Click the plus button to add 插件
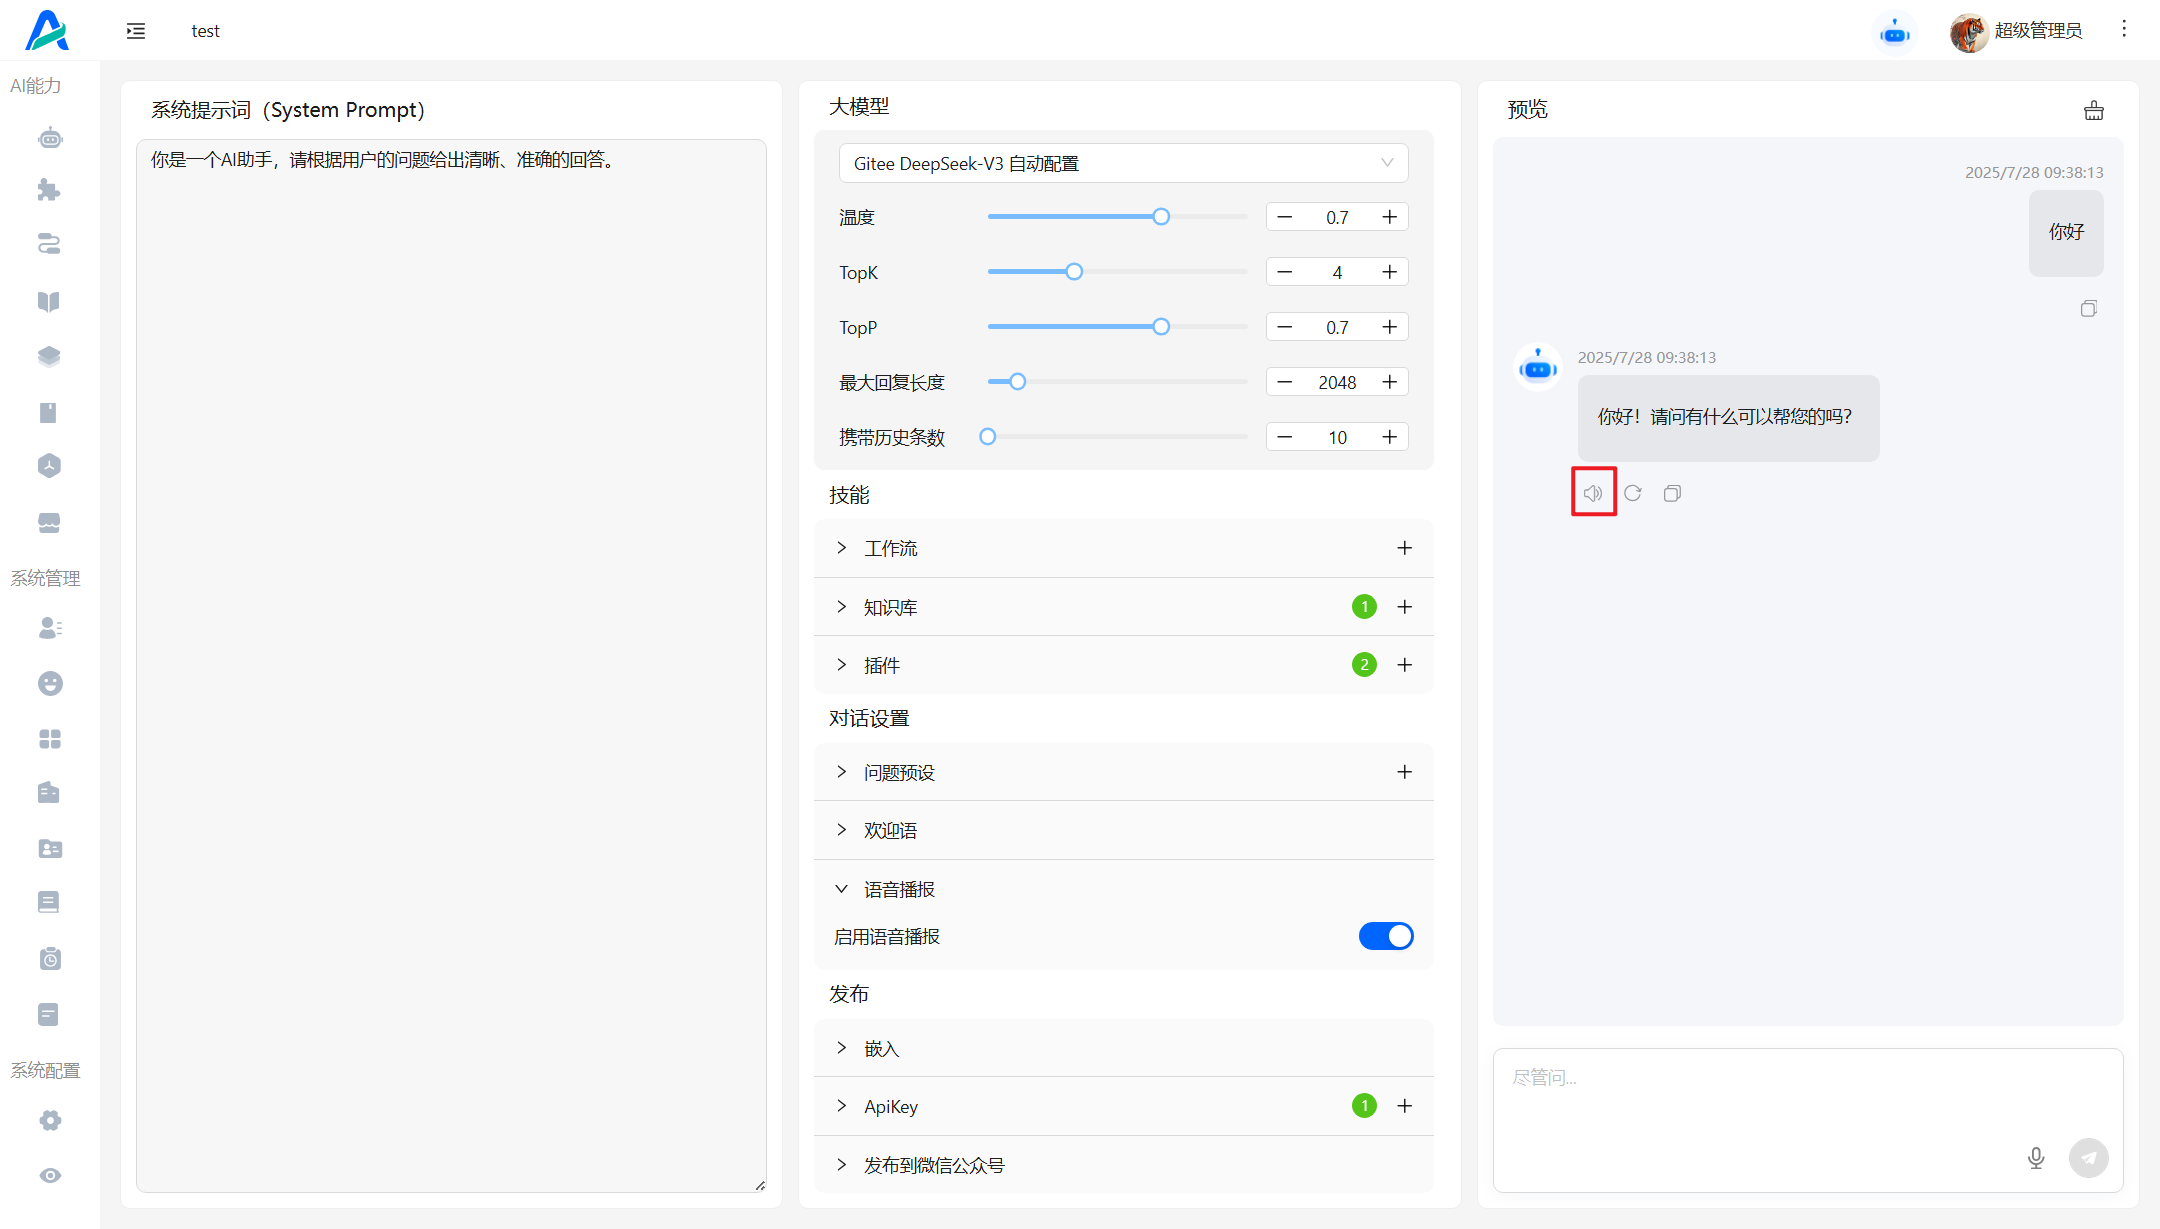The width and height of the screenshot is (2160, 1229). [1405, 665]
